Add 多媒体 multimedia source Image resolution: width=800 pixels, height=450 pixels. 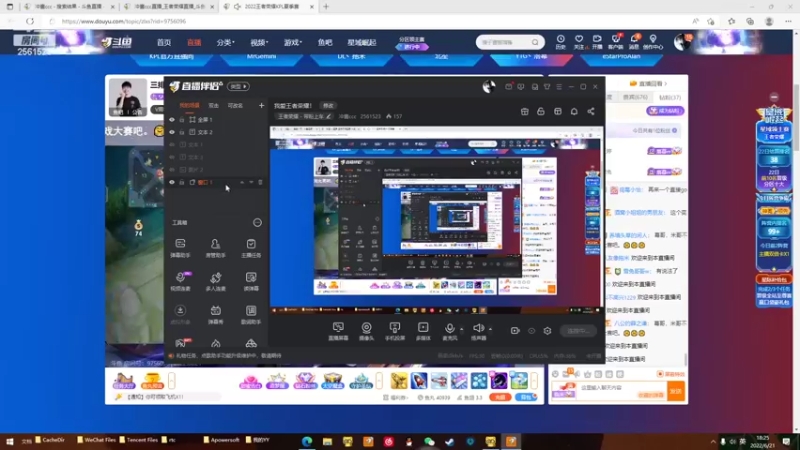coord(423,331)
